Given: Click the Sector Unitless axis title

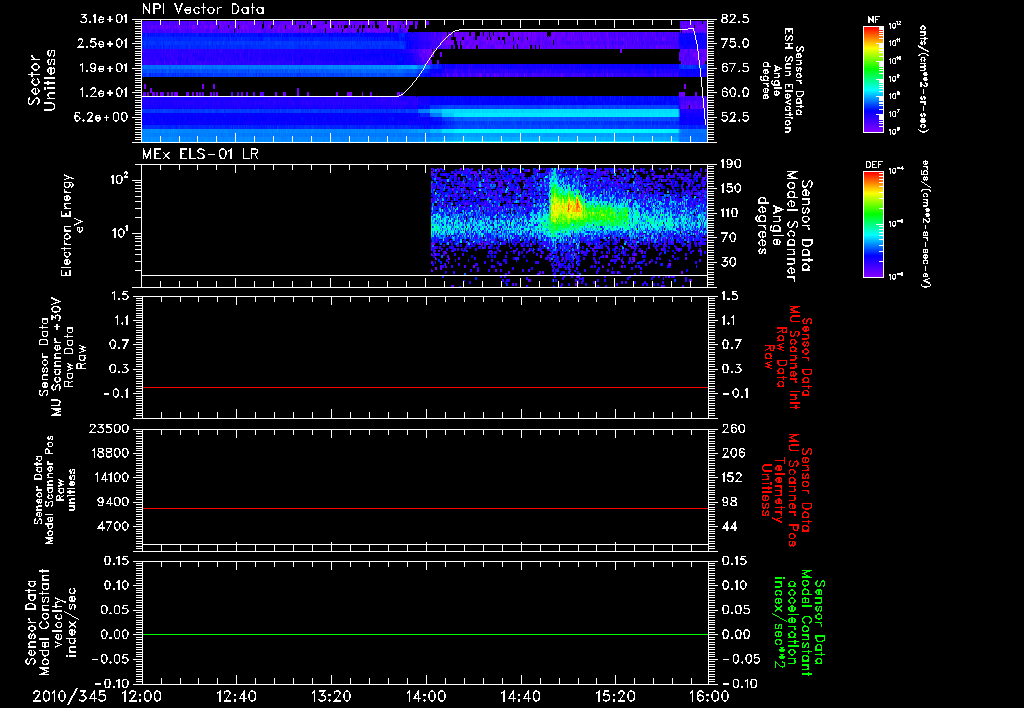Looking at the screenshot, I should tap(42, 80).
